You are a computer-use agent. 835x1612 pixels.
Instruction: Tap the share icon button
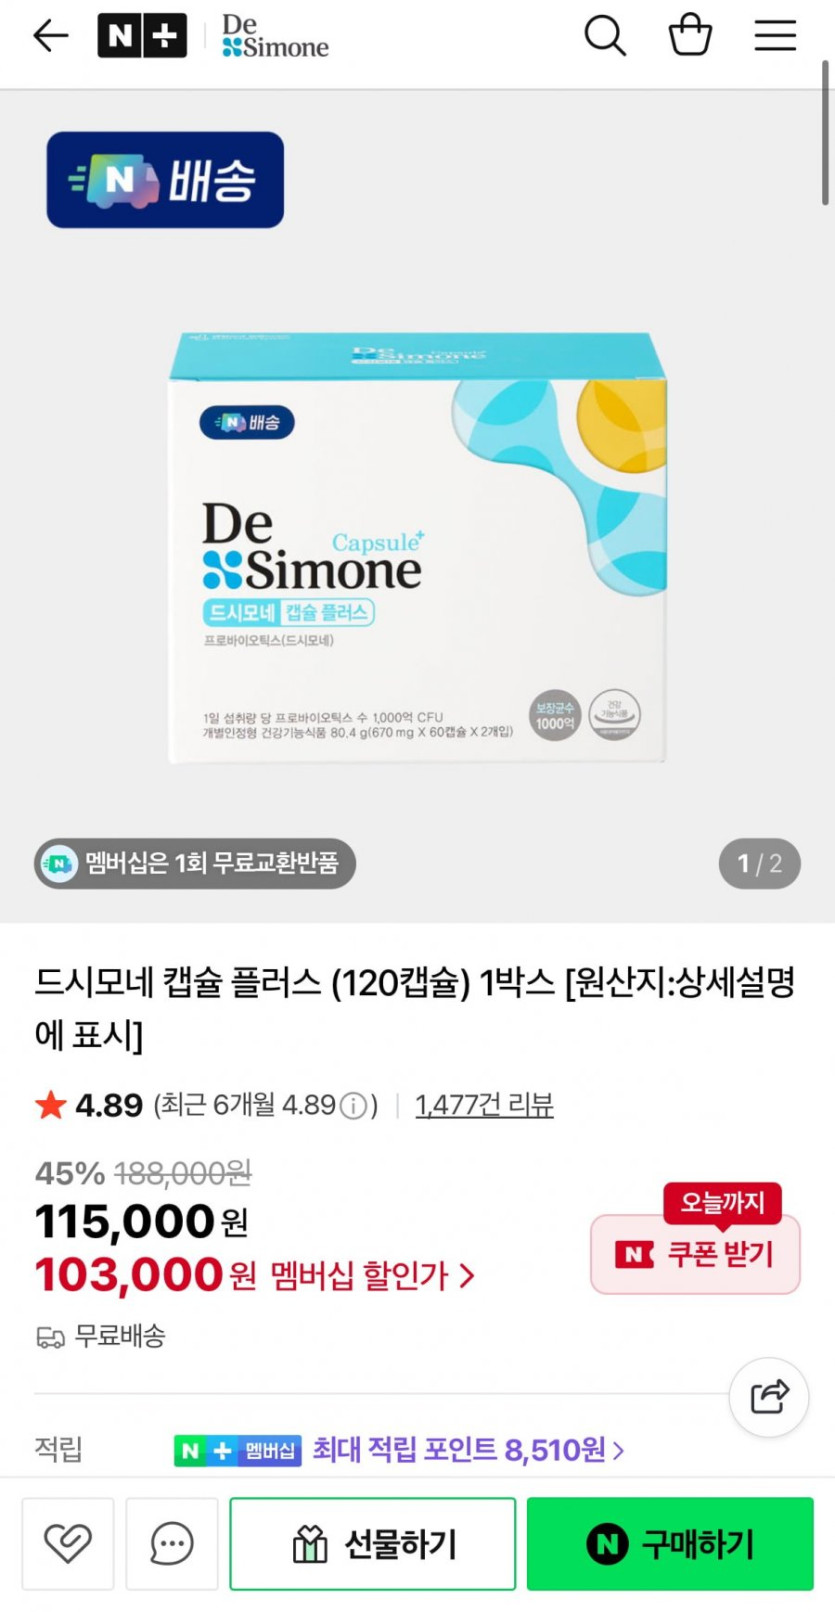[x=769, y=1396]
